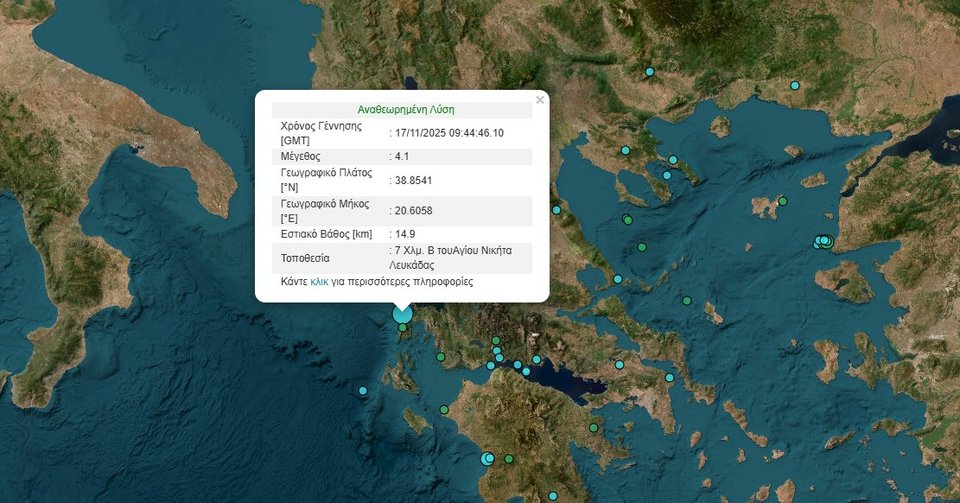This screenshot has width=960, height=503.
Task: Select the lone marker in the Ionian Sea west of Kefalonia
Action: coord(363,390)
